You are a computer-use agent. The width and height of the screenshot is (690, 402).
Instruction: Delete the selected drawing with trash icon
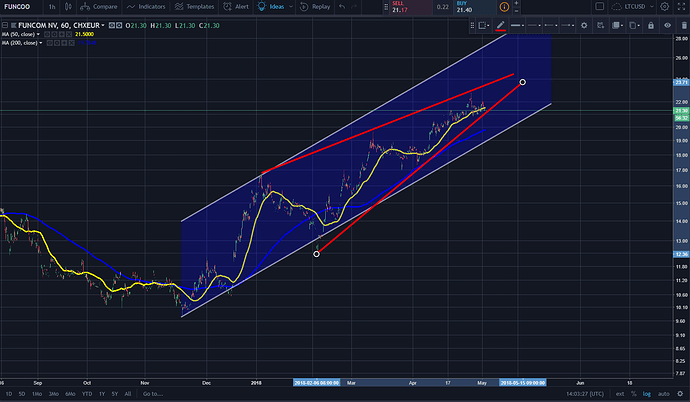[684, 26]
